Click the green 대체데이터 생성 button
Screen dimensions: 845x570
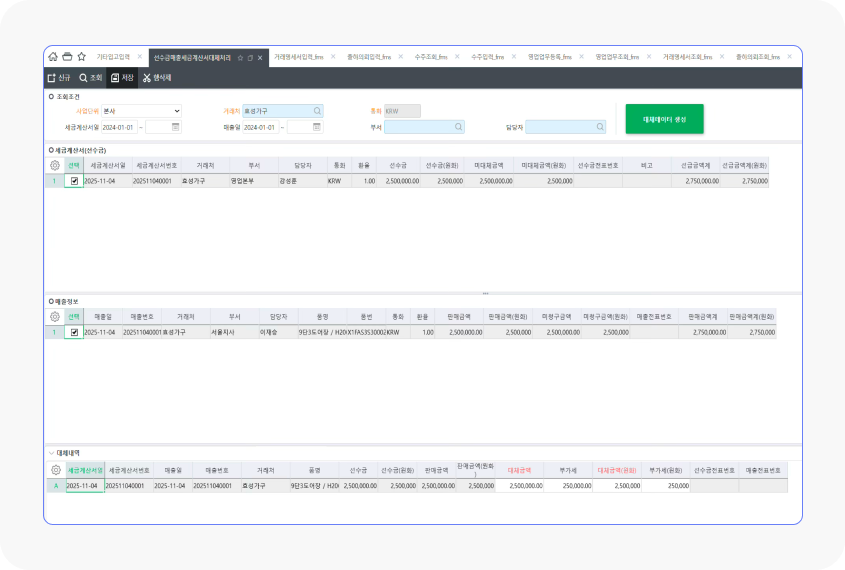click(x=664, y=119)
